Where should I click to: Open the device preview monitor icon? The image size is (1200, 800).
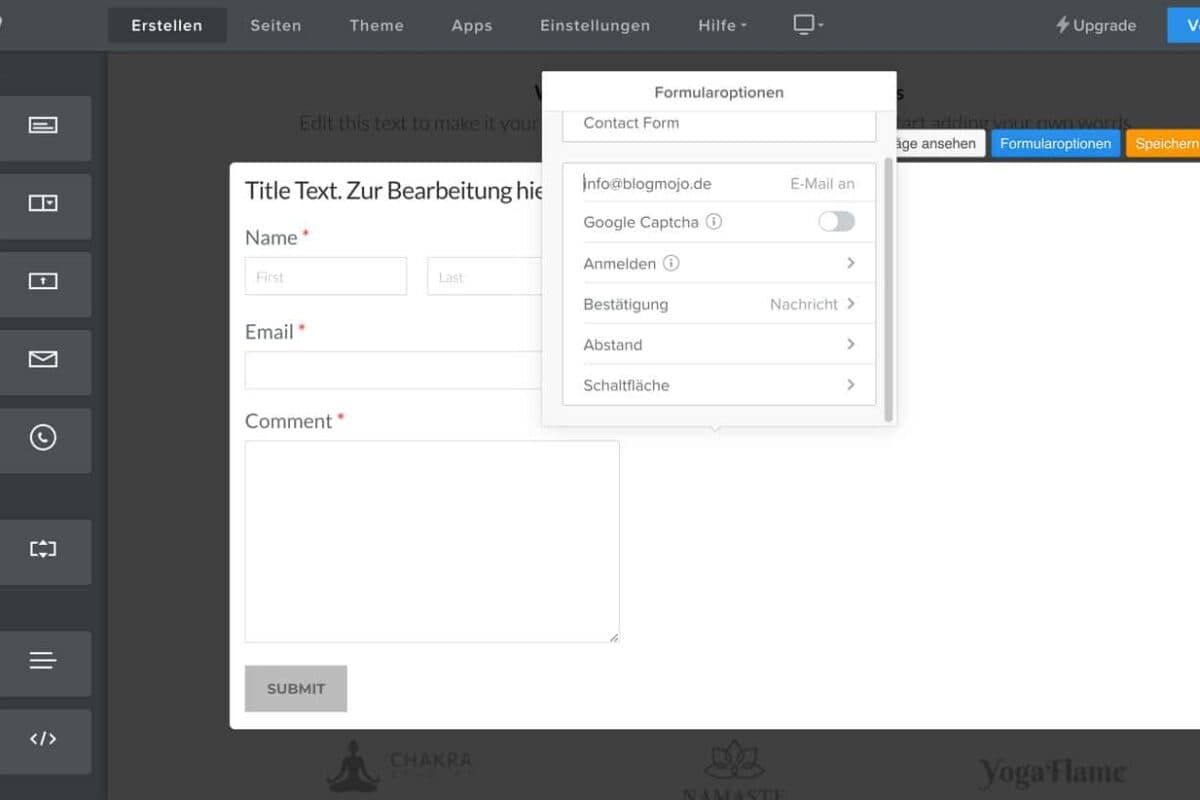click(x=805, y=25)
